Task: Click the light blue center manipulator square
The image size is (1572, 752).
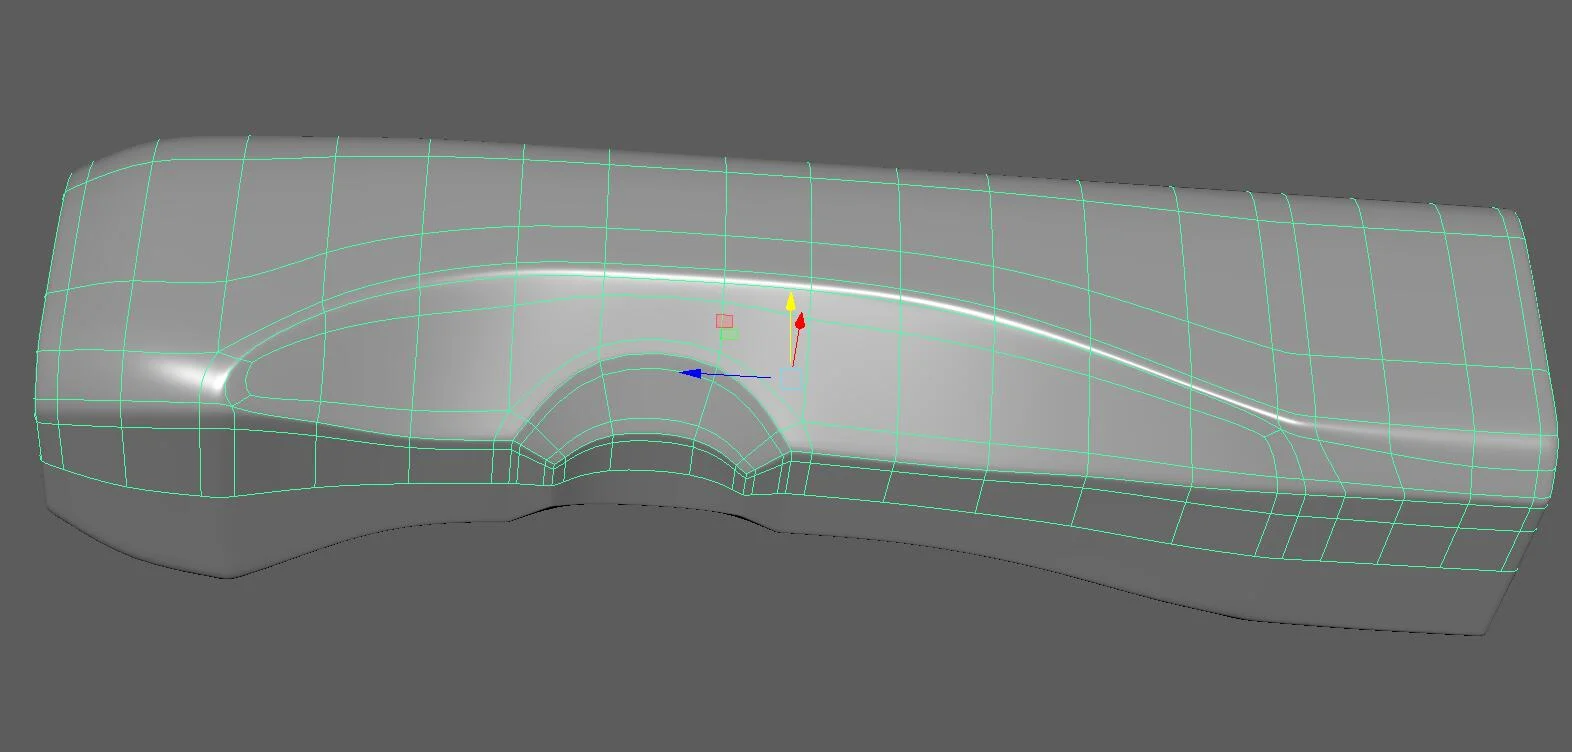Action: [791, 377]
